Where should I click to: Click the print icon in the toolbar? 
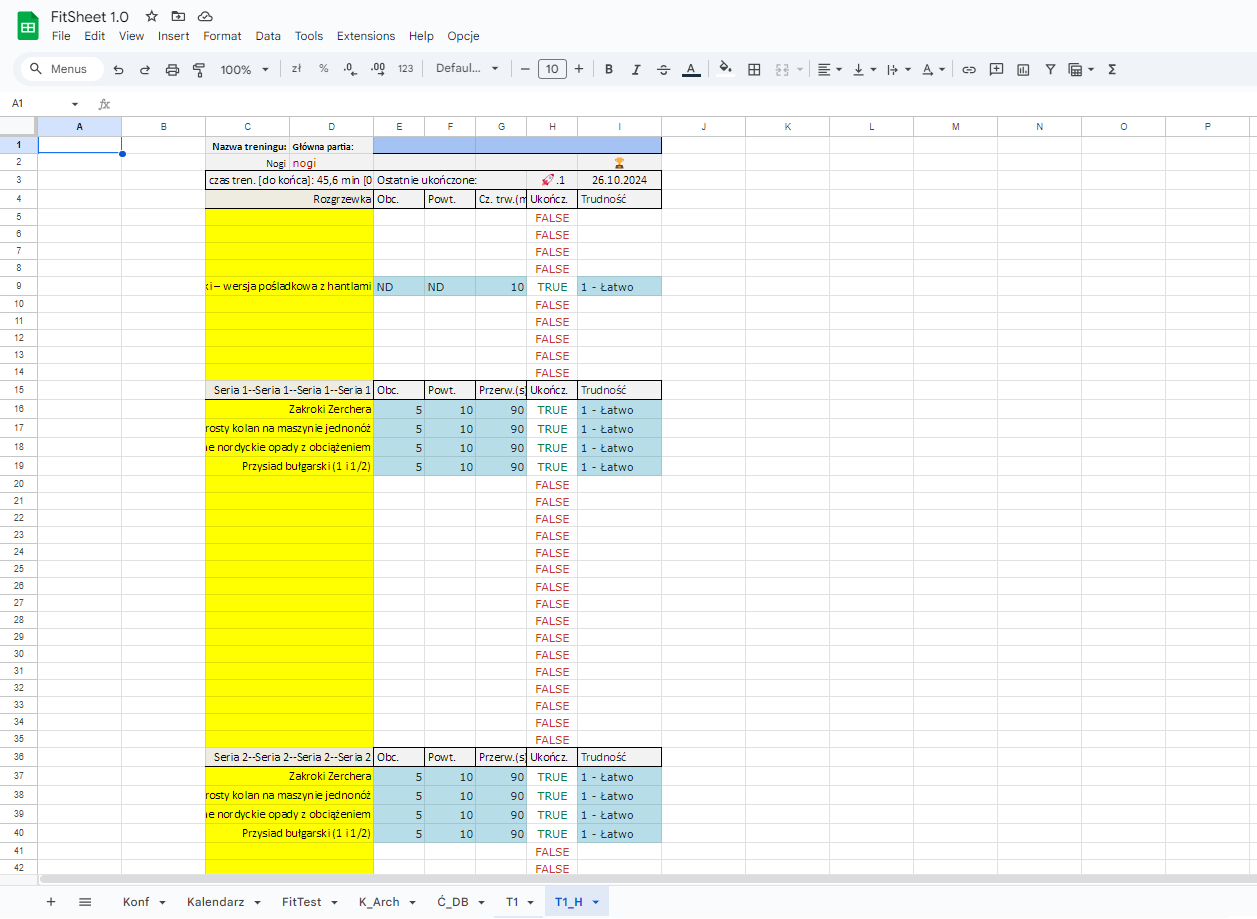coord(172,69)
